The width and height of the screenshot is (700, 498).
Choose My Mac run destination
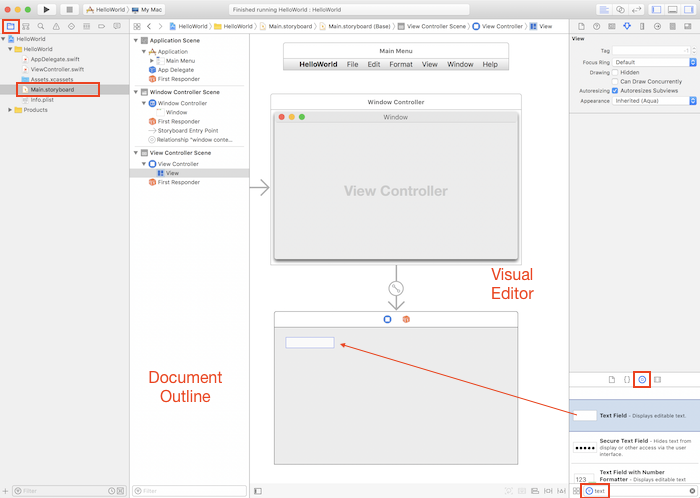point(147,9)
